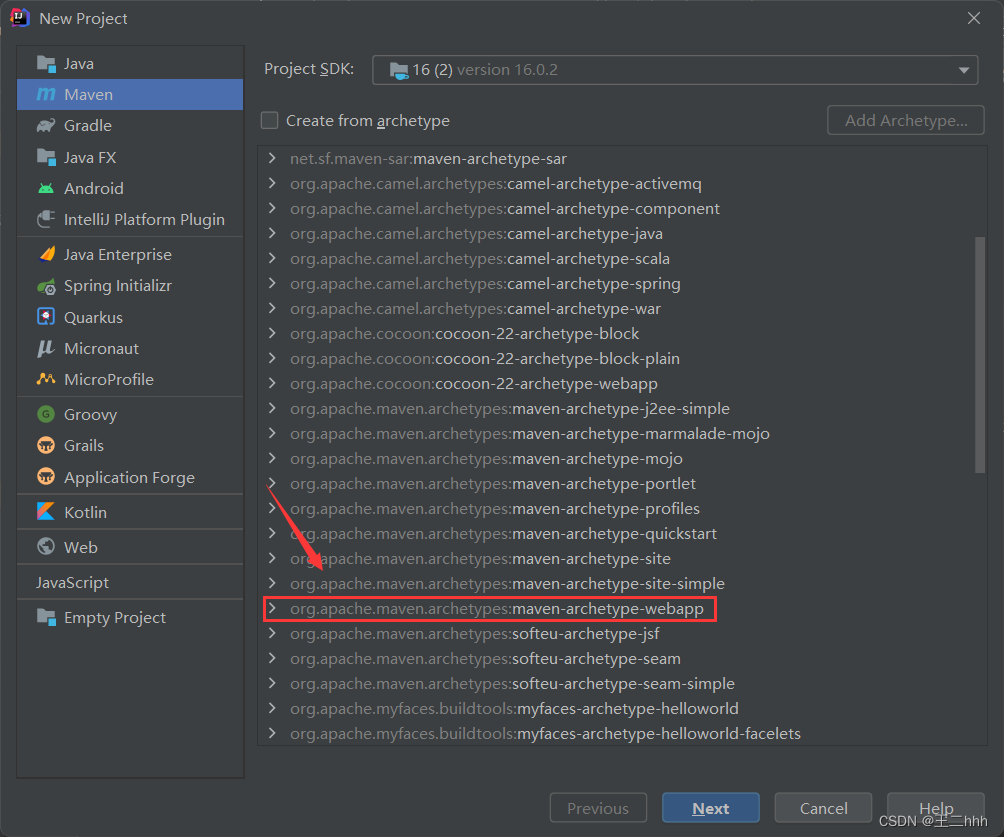Click the Gradle elephant icon

click(46, 126)
